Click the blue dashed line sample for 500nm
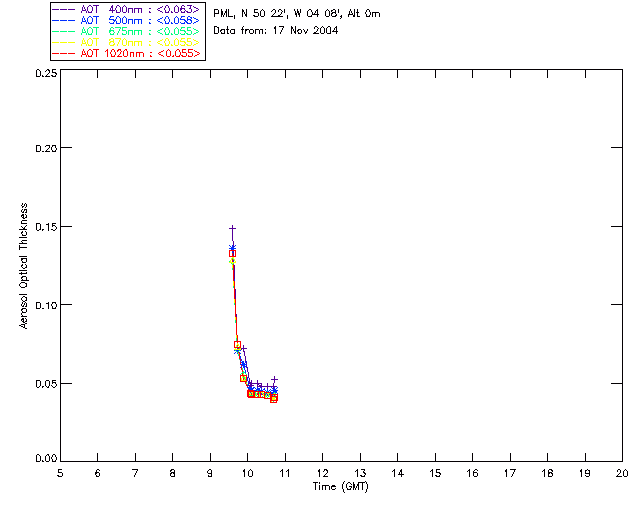The height and width of the screenshot is (512, 640). click(64, 20)
